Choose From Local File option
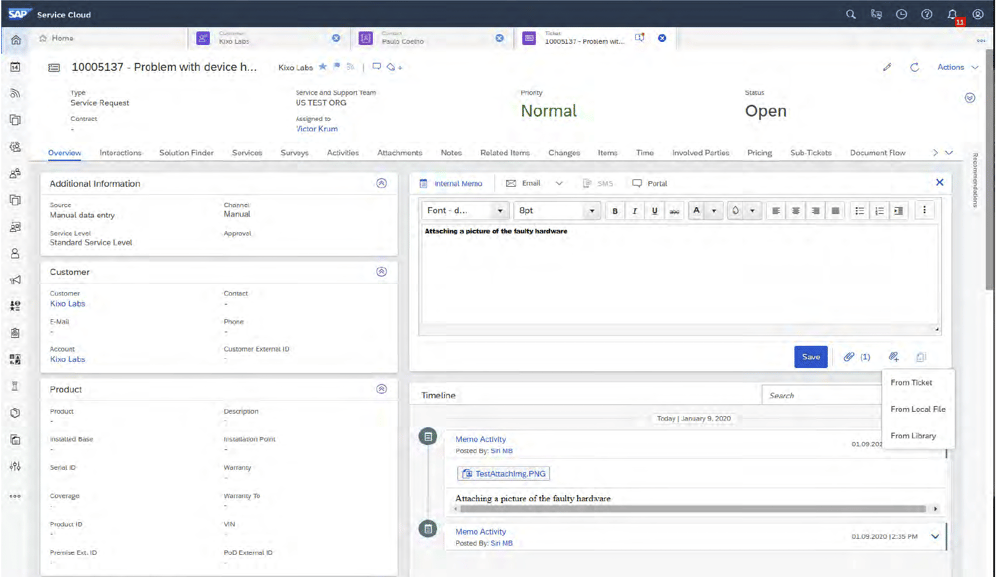The image size is (1000, 577). 918,409
